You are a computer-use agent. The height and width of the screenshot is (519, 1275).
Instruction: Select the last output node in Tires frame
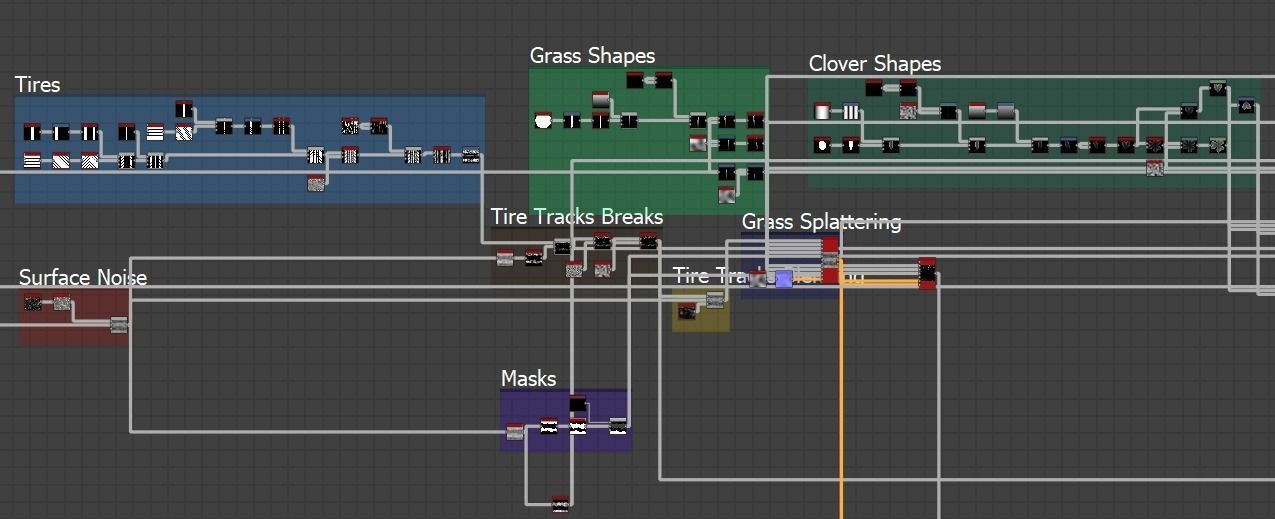pyautogui.click(x=471, y=155)
